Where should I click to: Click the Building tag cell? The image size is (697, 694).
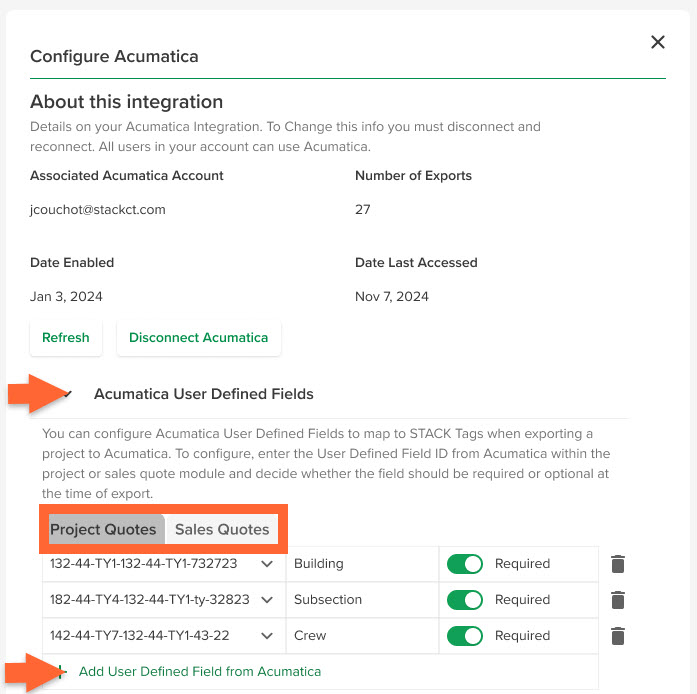(x=362, y=564)
